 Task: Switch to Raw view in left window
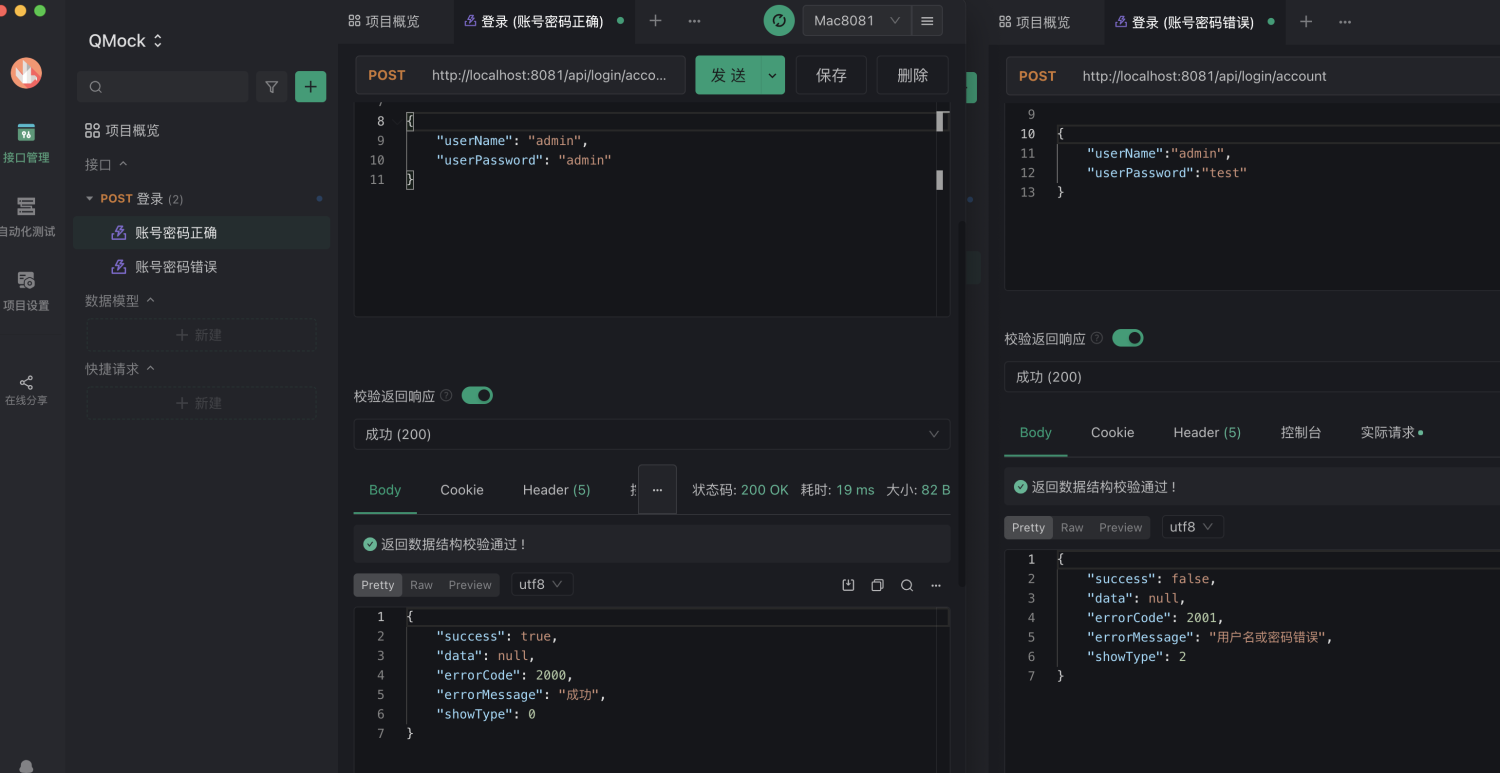[x=421, y=585]
